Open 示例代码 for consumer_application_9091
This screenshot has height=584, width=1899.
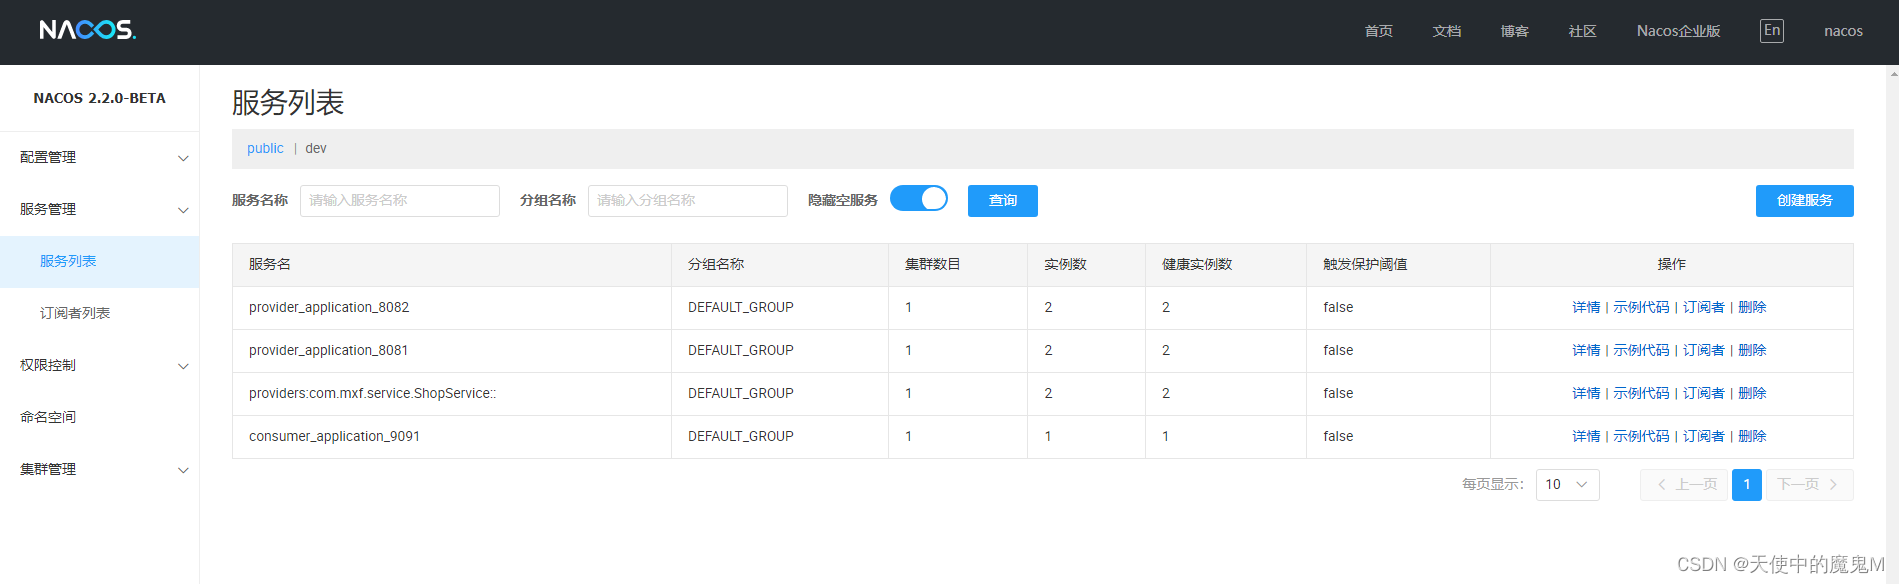click(1641, 436)
